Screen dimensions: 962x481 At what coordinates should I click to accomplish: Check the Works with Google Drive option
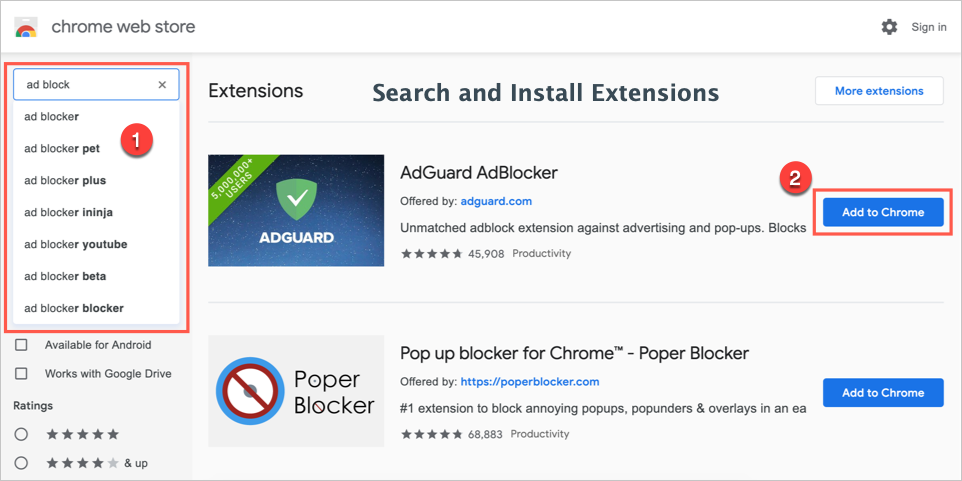[x=21, y=374]
